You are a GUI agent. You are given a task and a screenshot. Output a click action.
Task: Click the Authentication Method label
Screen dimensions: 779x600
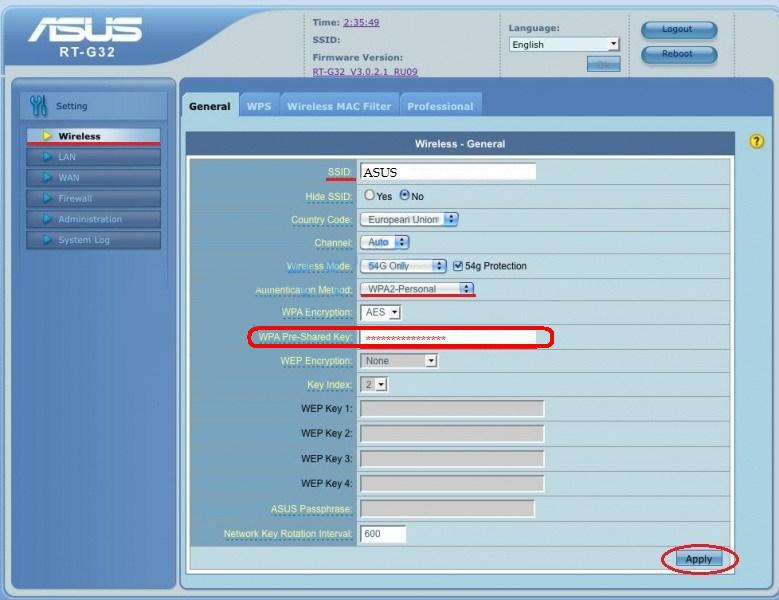tap(304, 290)
